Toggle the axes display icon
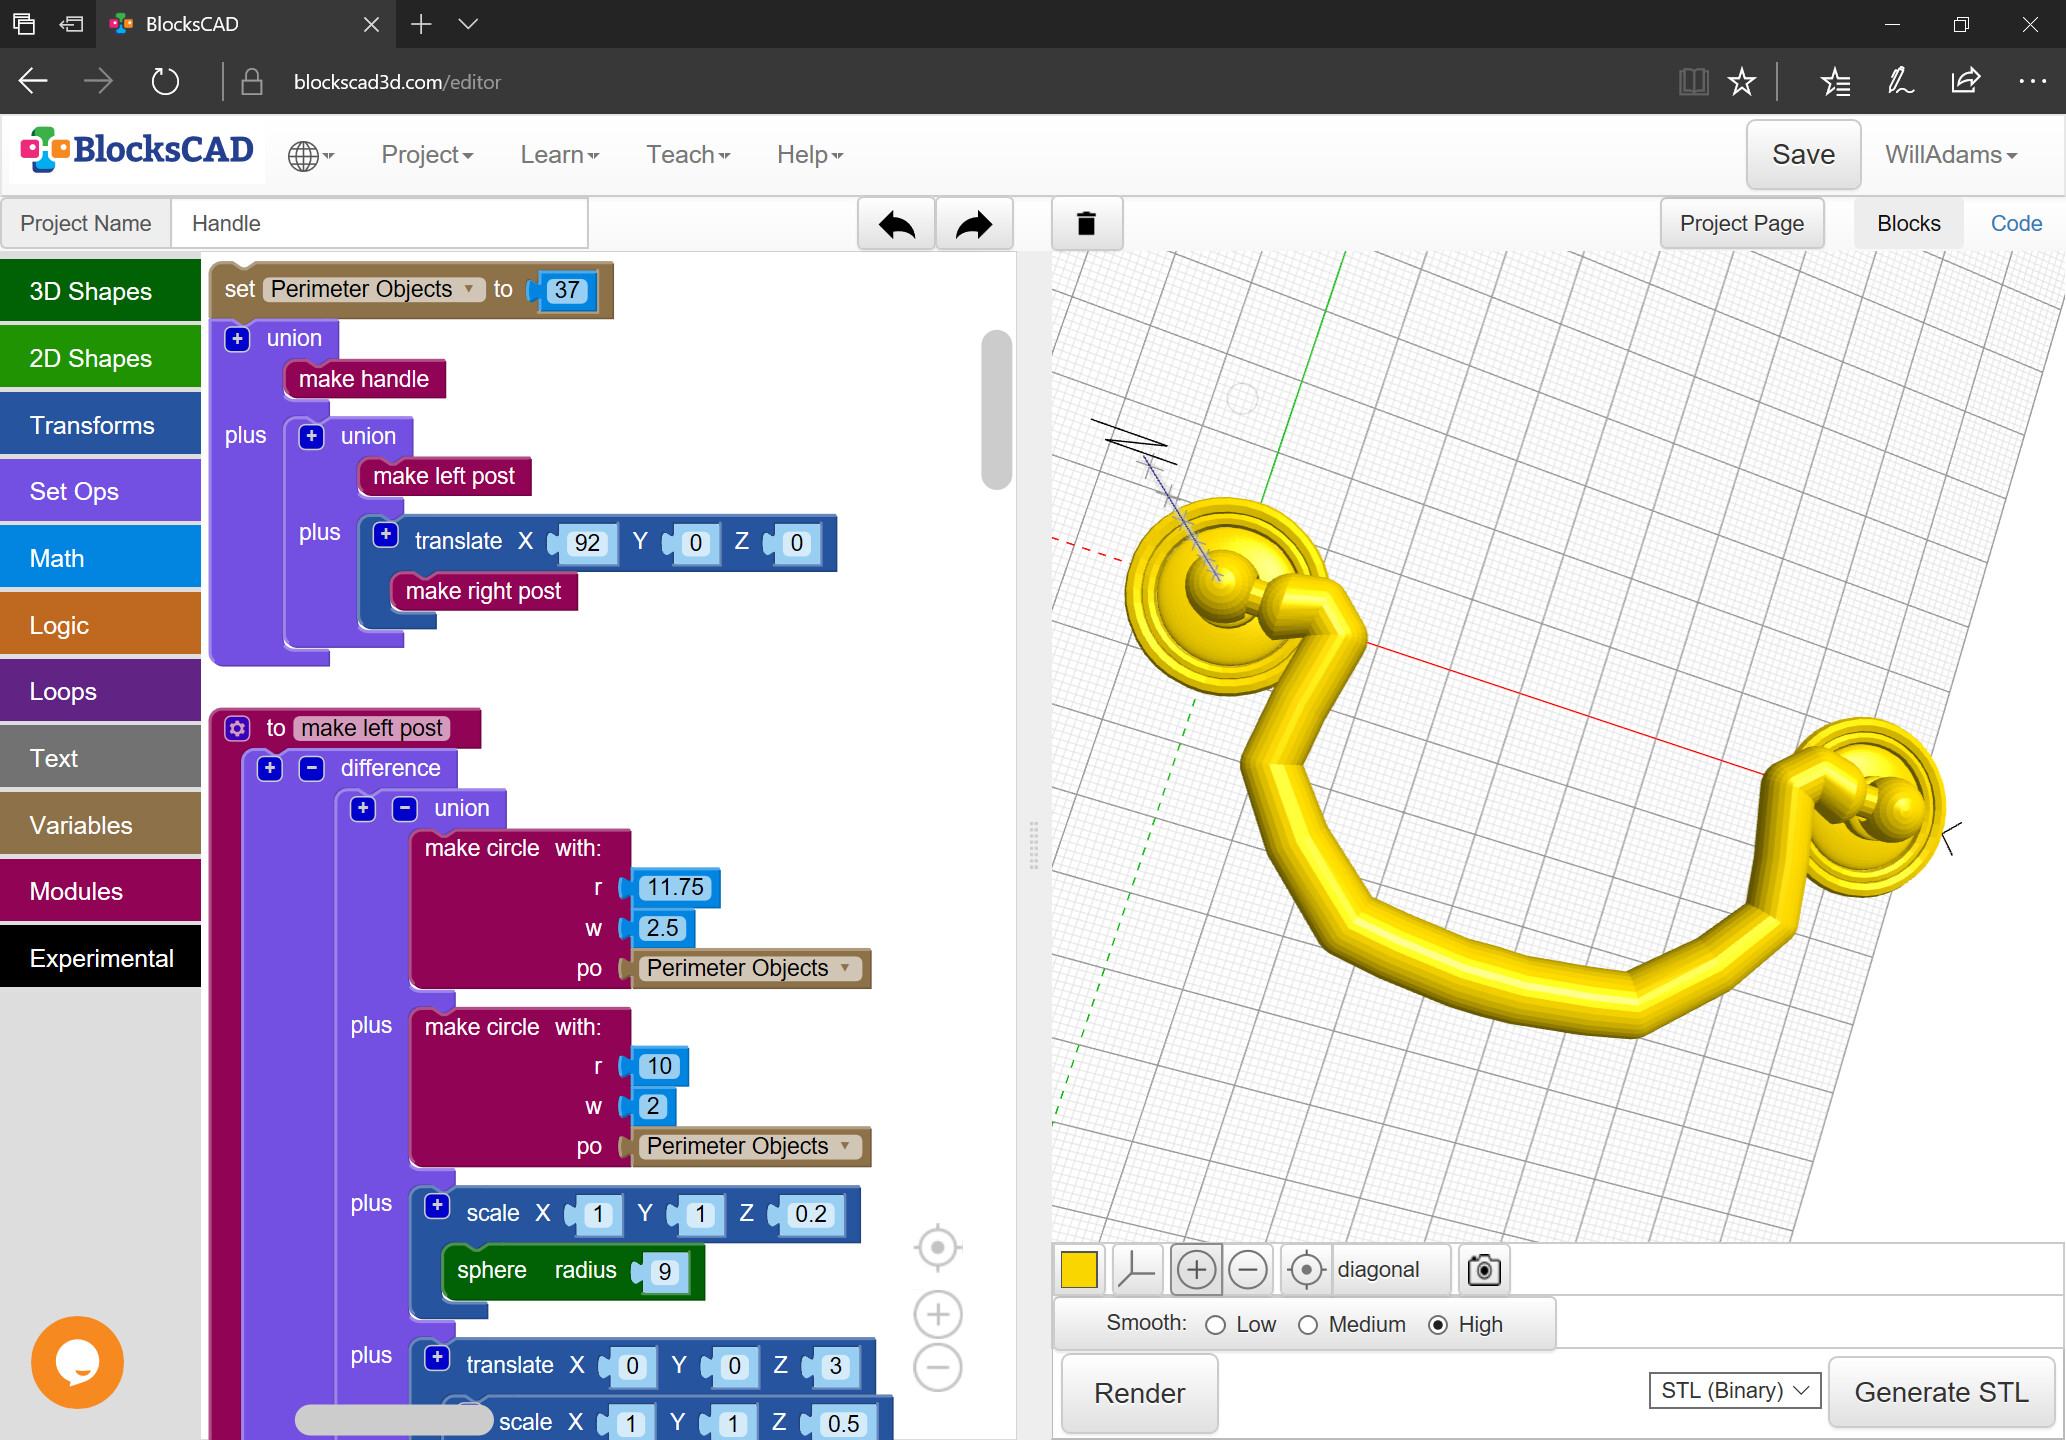 1137,1270
